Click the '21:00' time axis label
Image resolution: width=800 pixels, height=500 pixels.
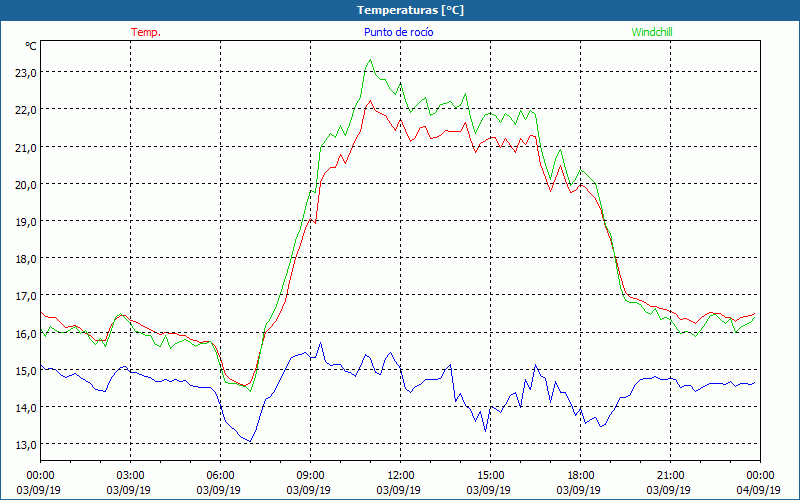[x=670, y=476]
